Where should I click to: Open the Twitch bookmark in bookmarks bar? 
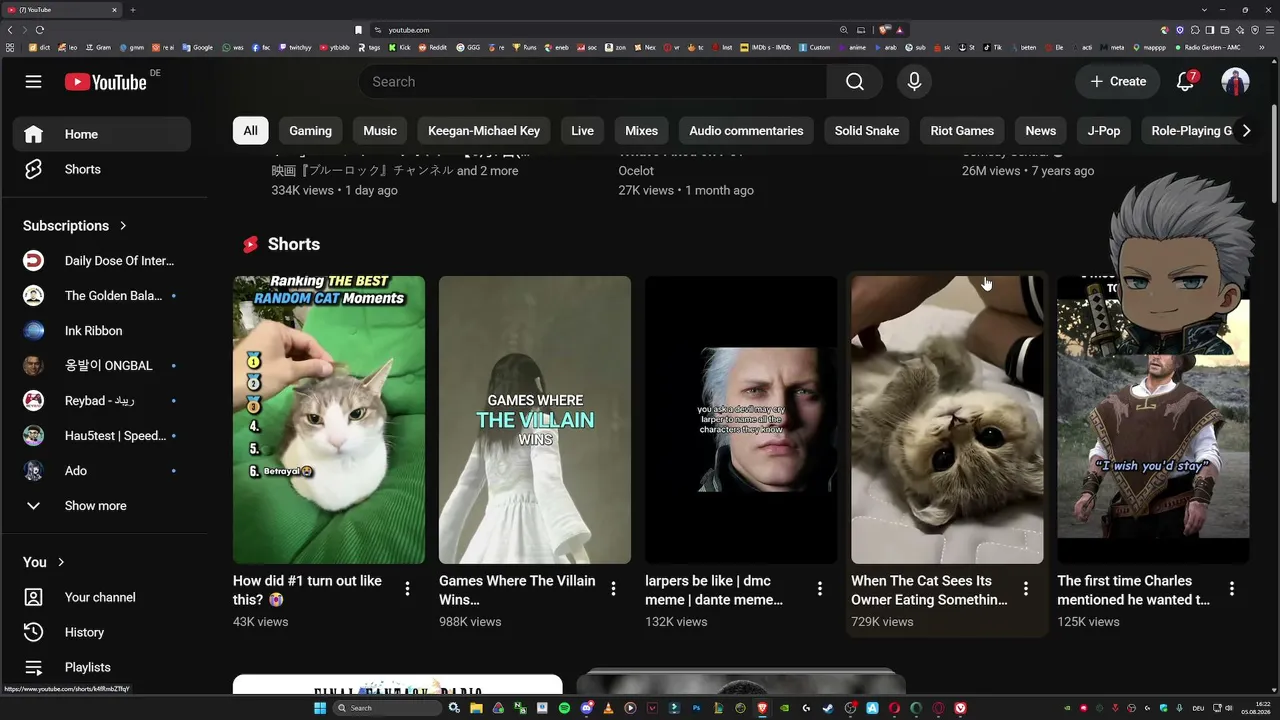[295, 47]
